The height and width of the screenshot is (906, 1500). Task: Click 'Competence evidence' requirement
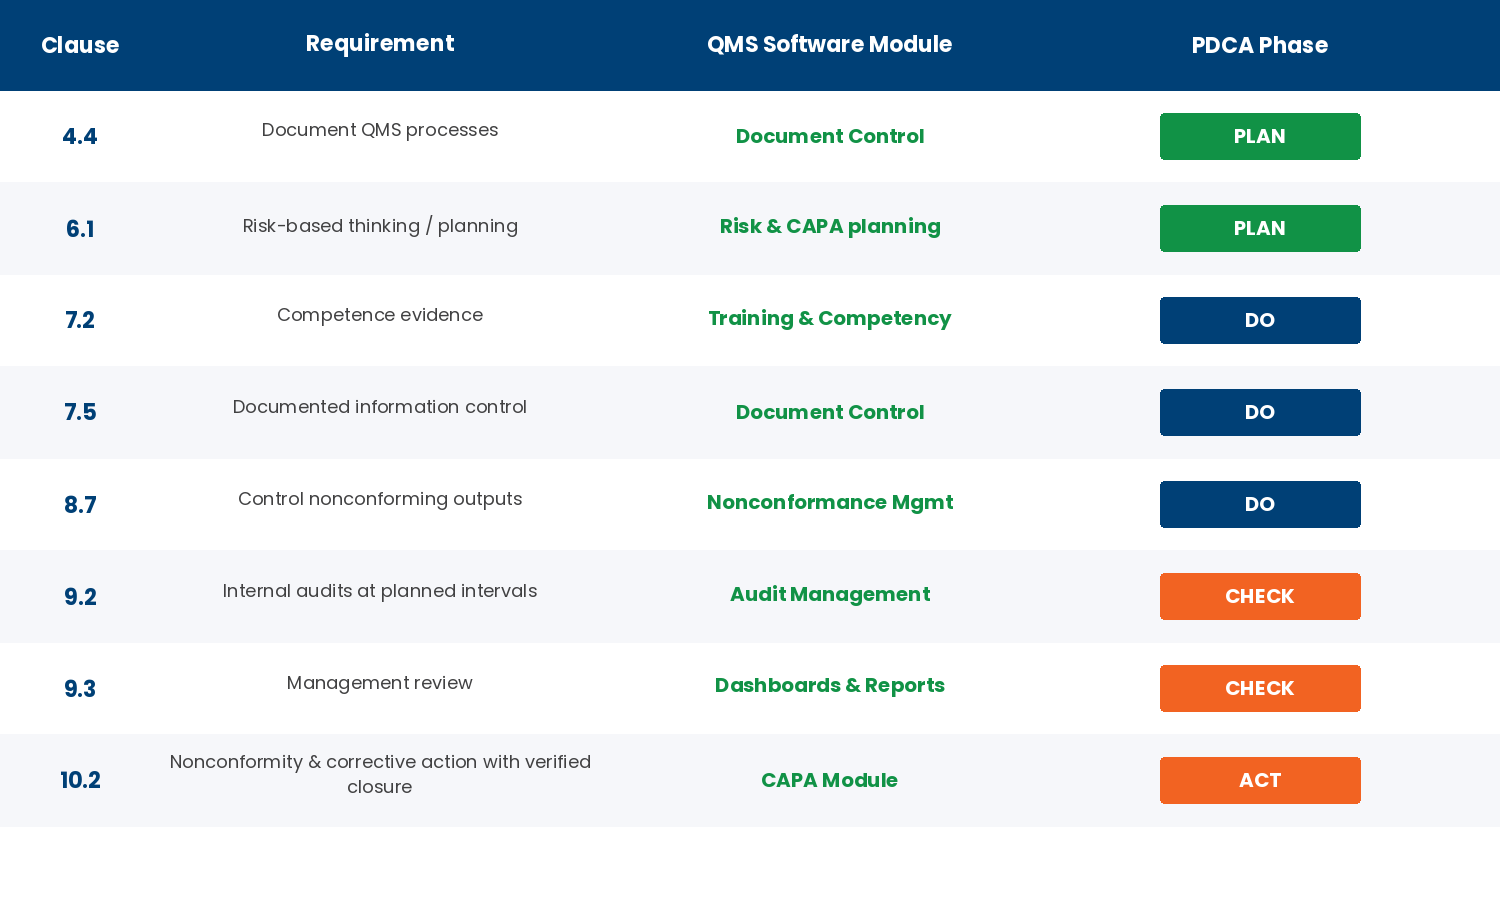click(x=380, y=315)
